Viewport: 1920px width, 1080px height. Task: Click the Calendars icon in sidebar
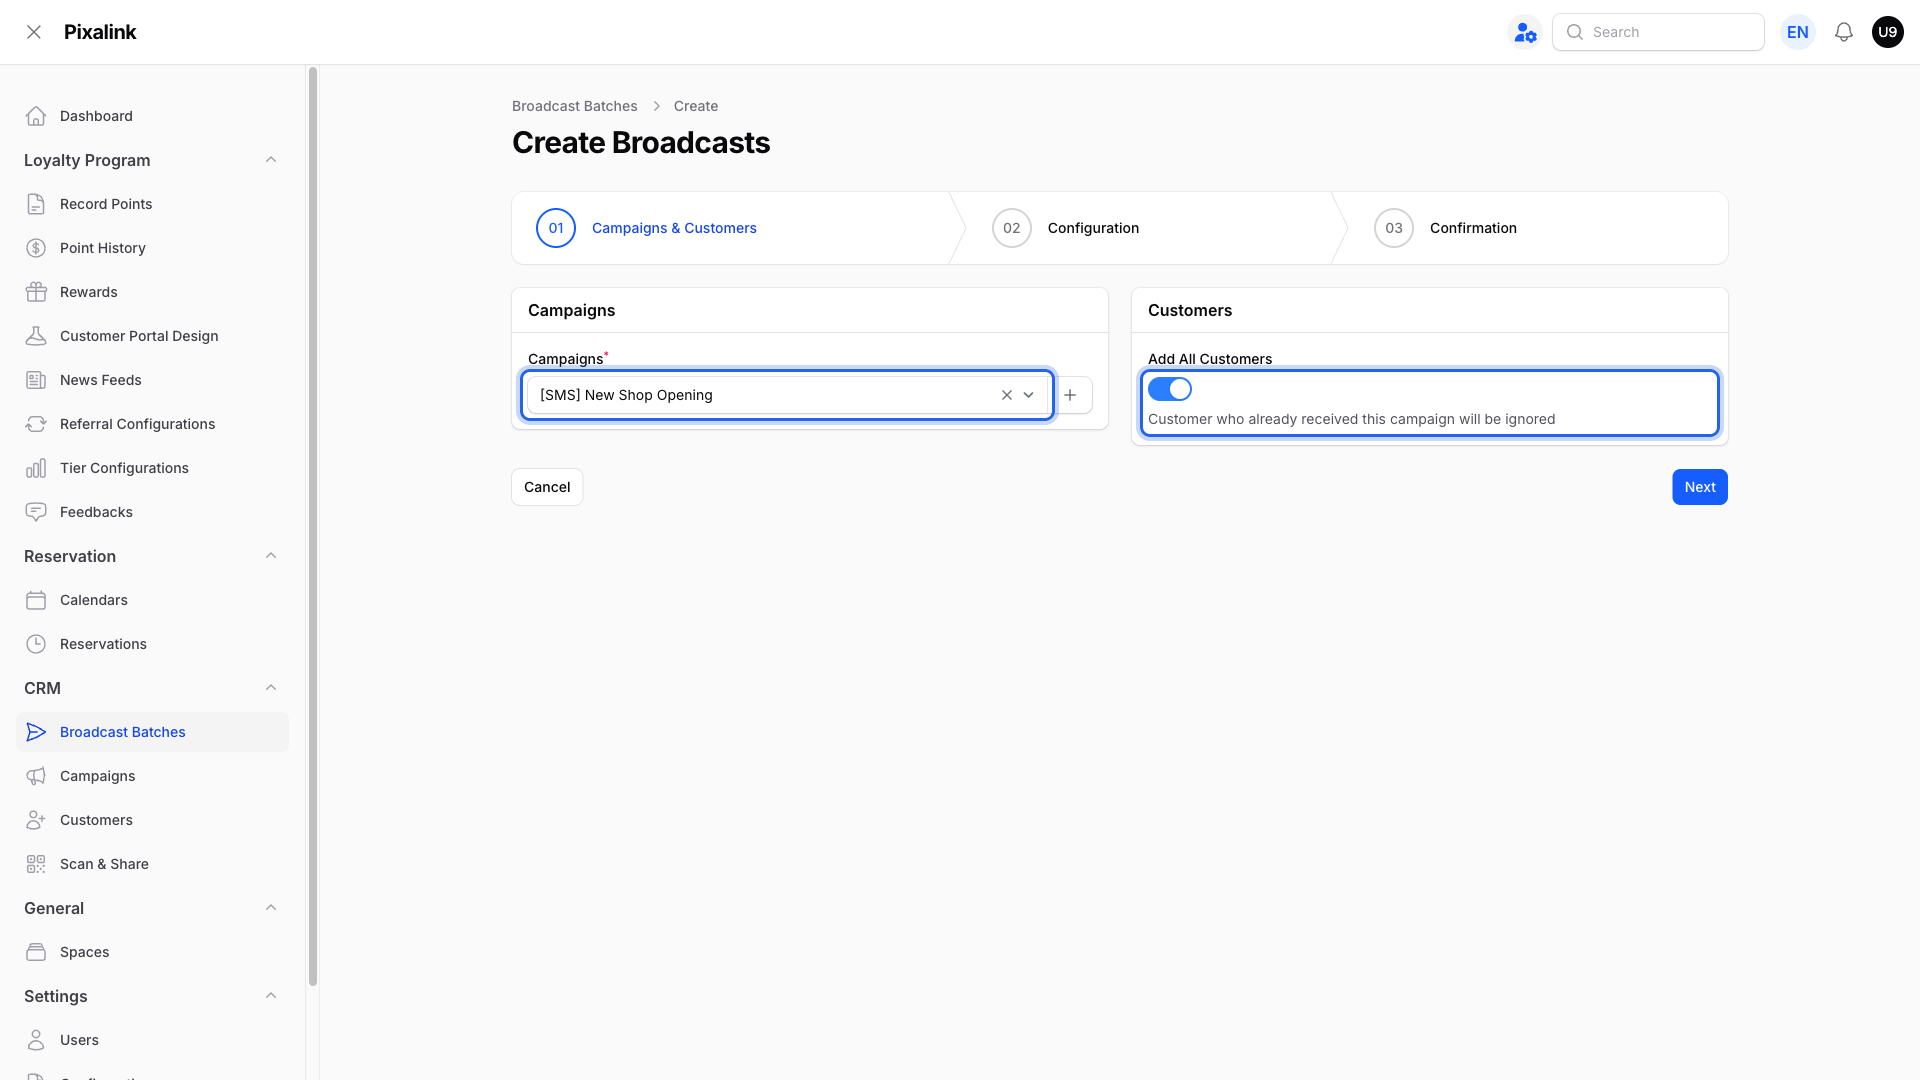[x=36, y=600]
